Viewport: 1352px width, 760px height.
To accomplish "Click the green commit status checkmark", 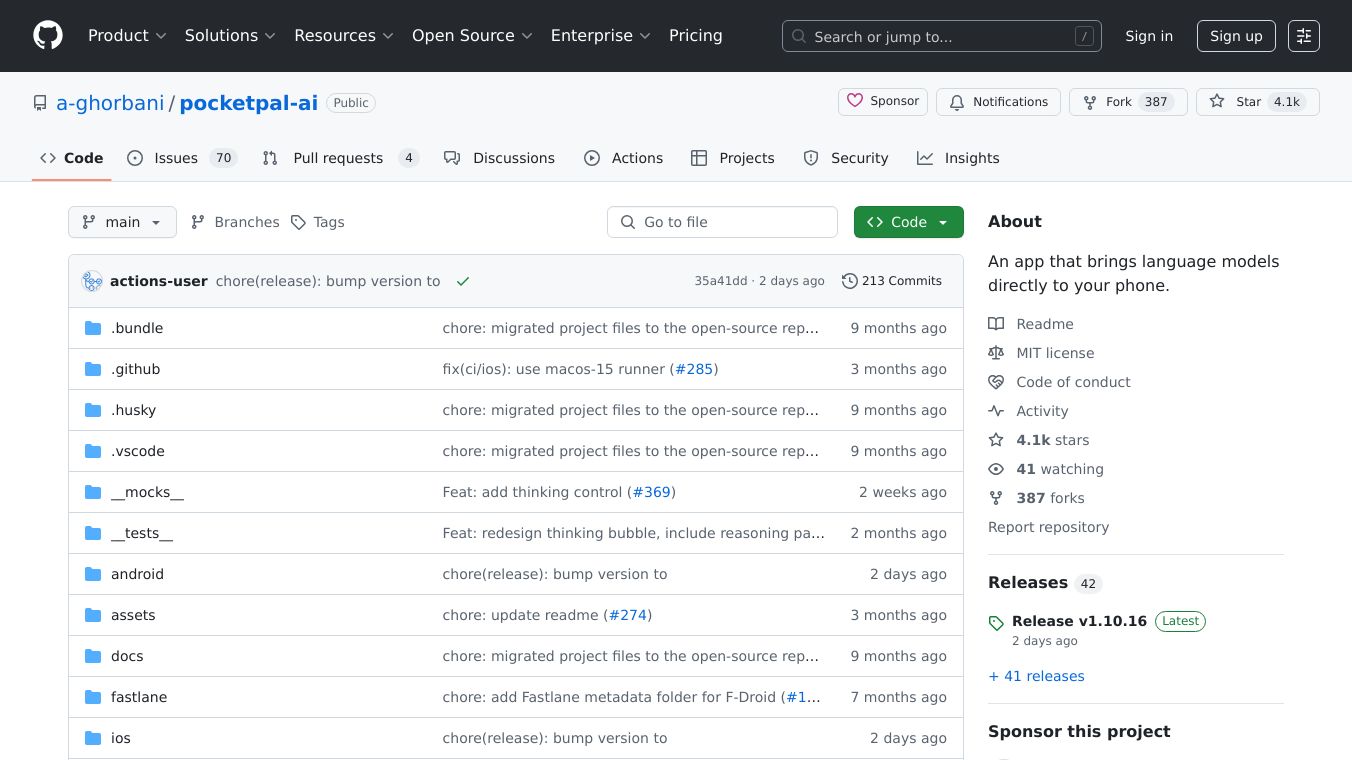I will (x=462, y=282).
